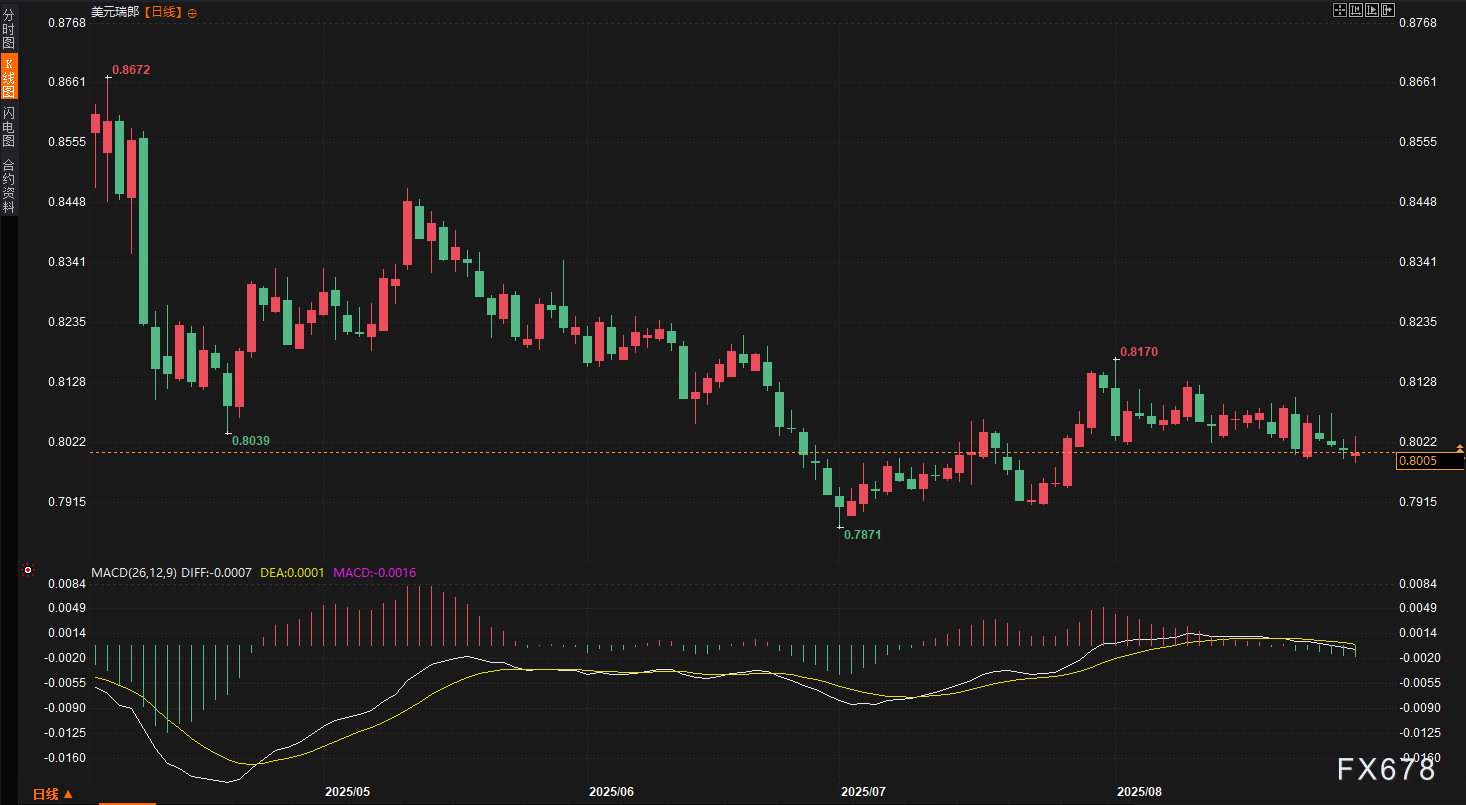Open the 合约资料 sidebar tab
1466x805 pixels.
tap(9, 186)
